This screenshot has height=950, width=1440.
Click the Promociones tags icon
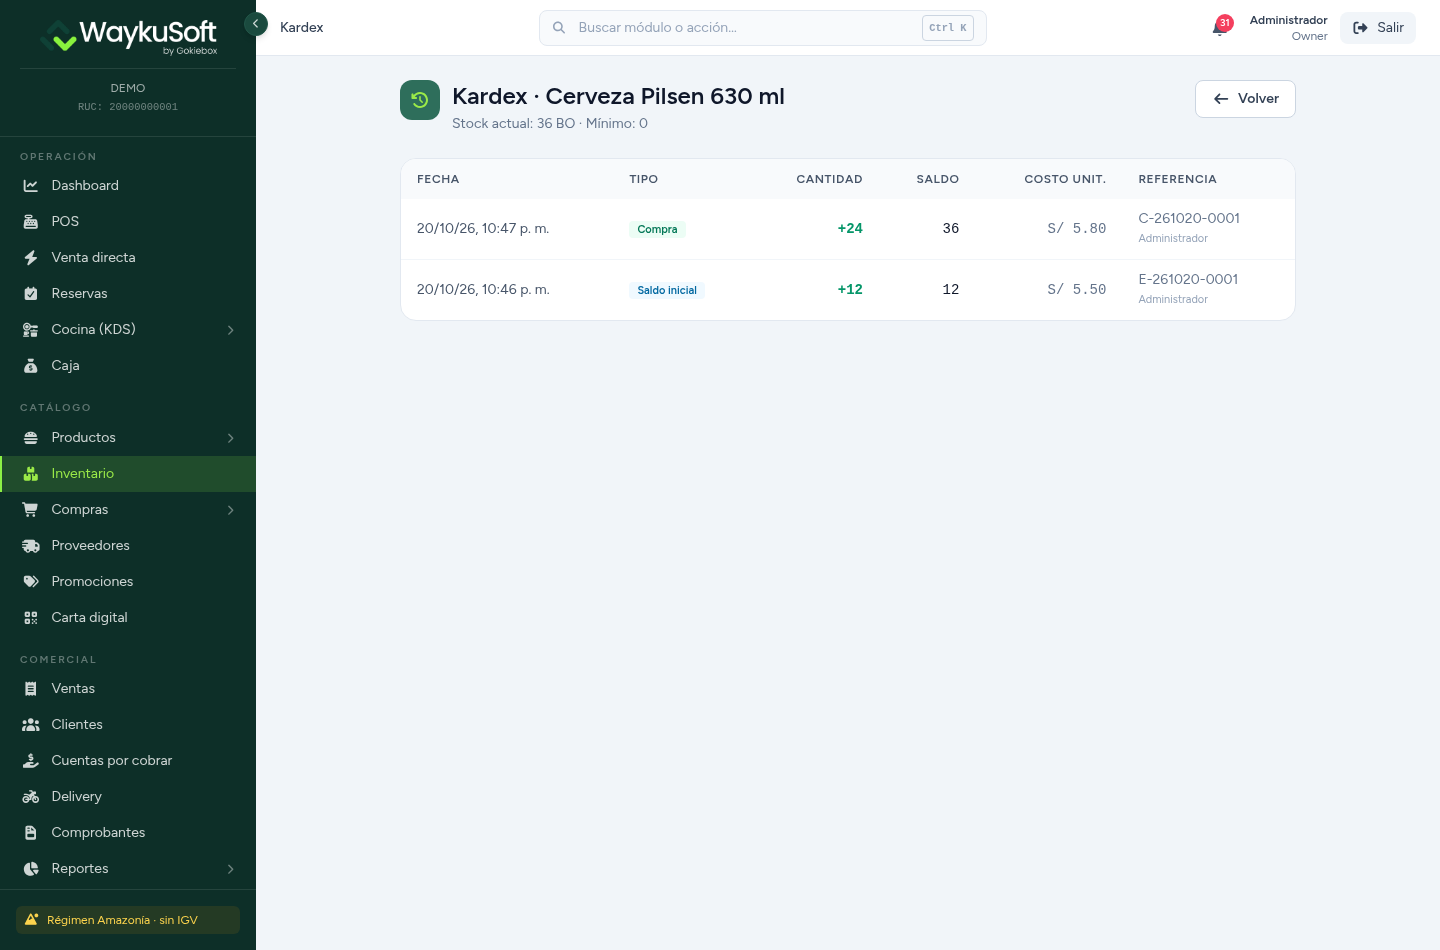tap(31, 582)
